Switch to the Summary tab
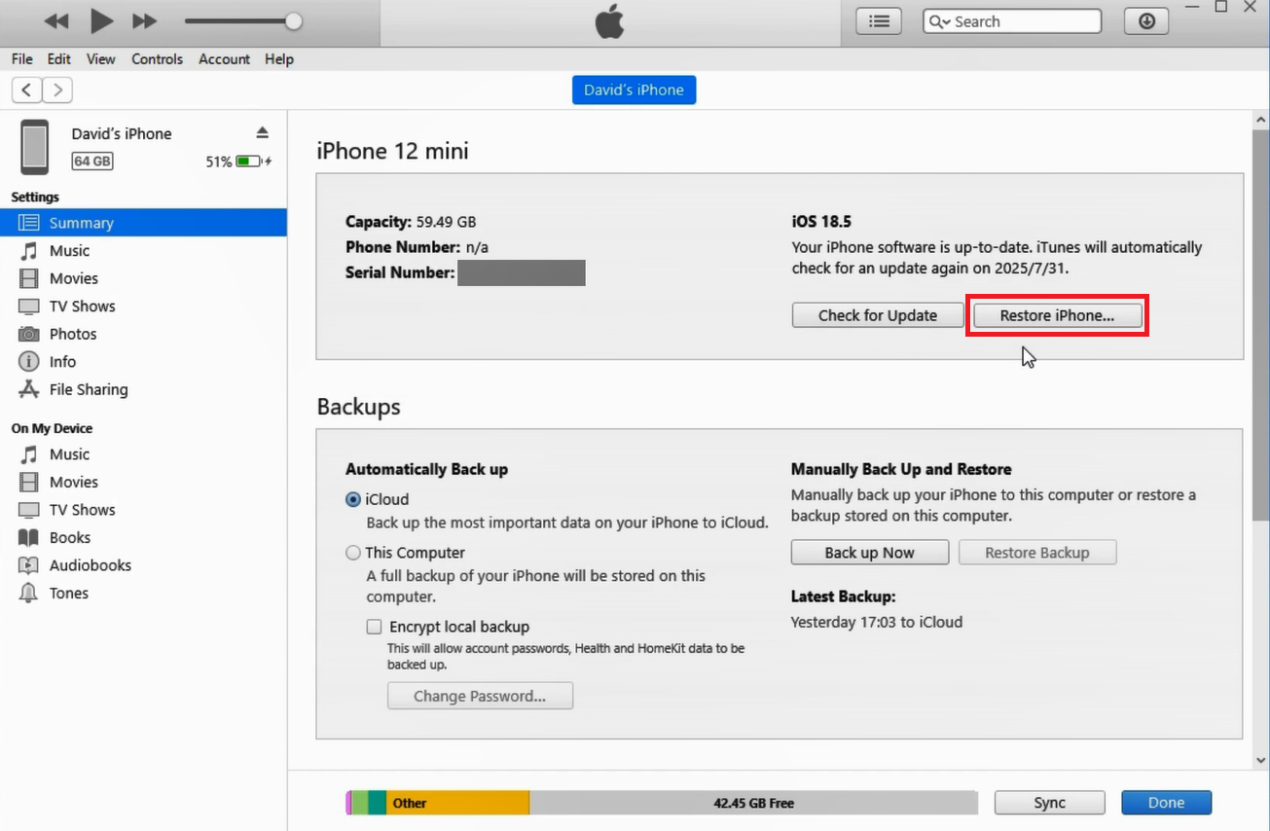Image resolution: width=1270 pixels, height=831 pixels. click(x=81, y=222)
